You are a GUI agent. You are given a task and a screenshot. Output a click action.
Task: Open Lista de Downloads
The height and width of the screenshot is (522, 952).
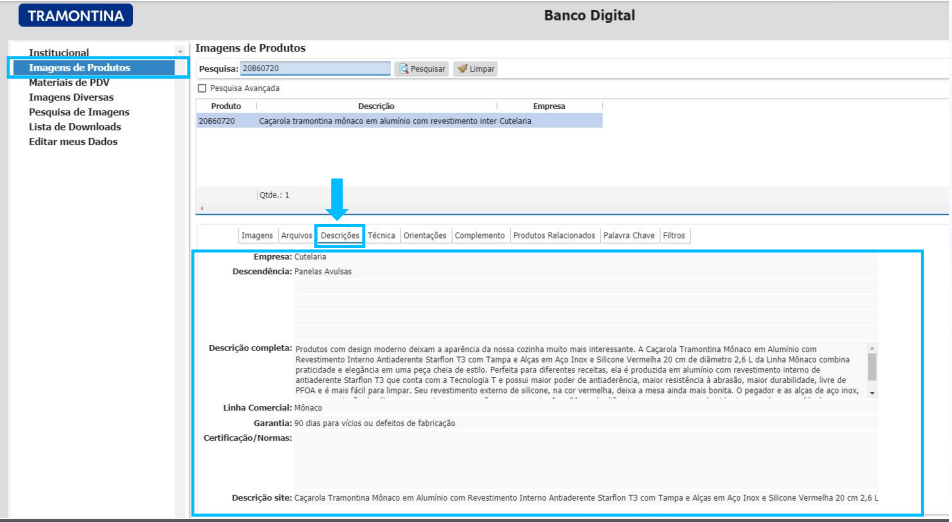75,127
